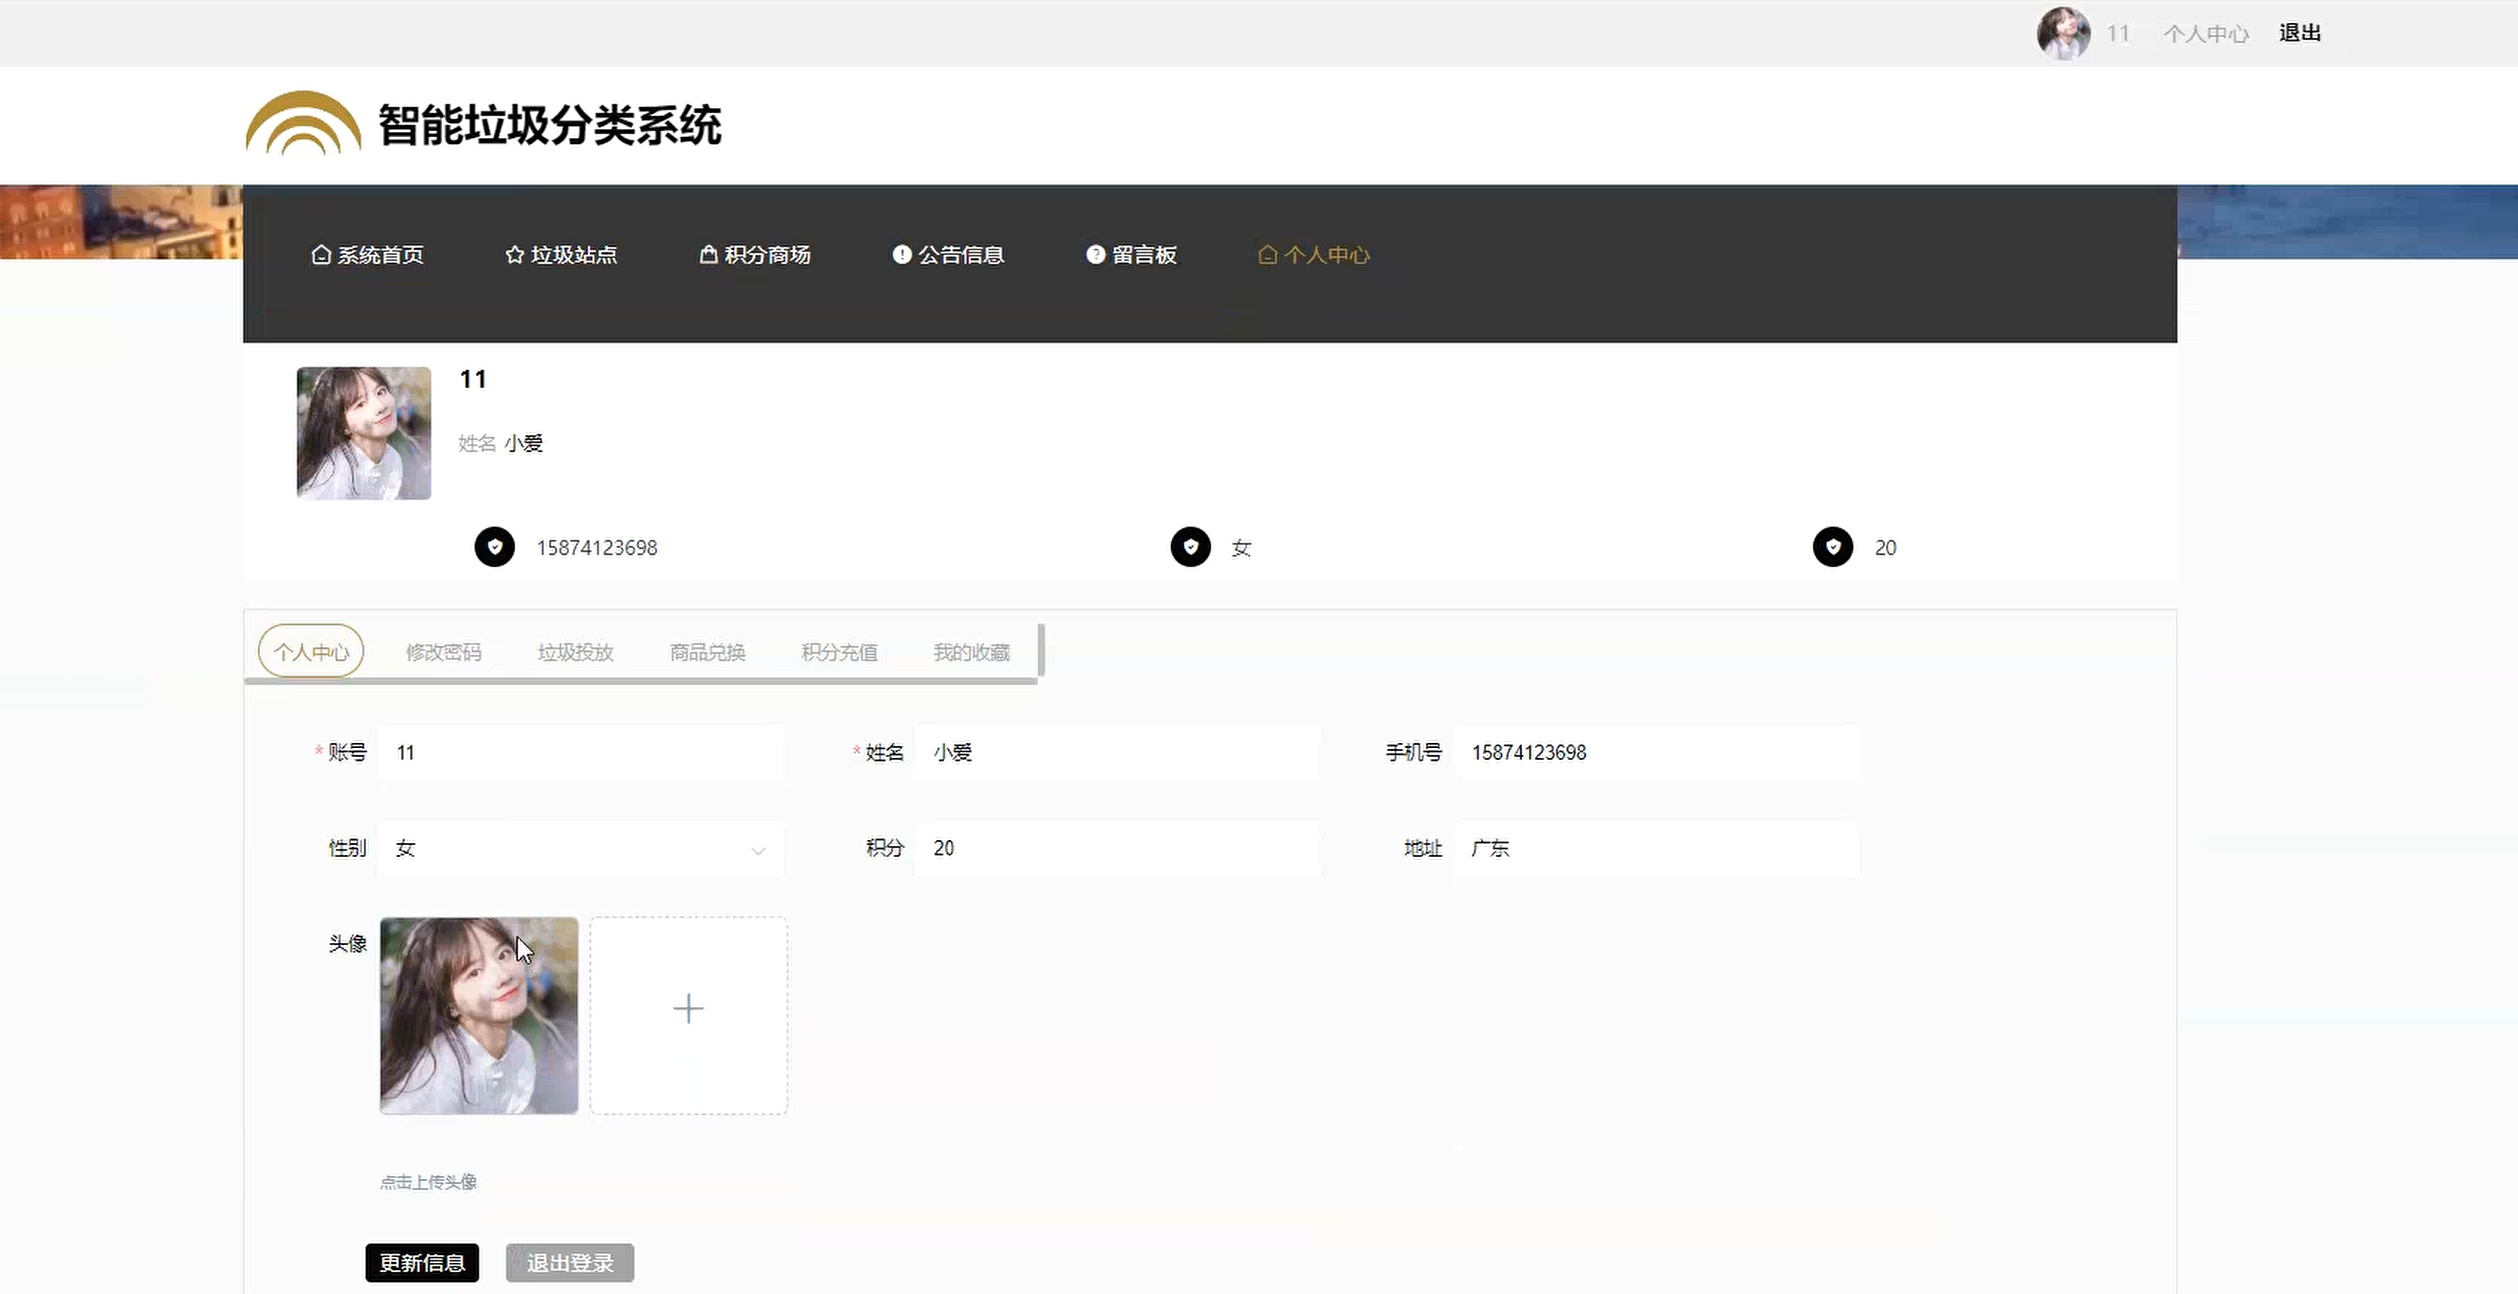Click 个人中心 link in the top bar
This screenshot has width=2518, height=1294.
click(x=2206, y=34)
